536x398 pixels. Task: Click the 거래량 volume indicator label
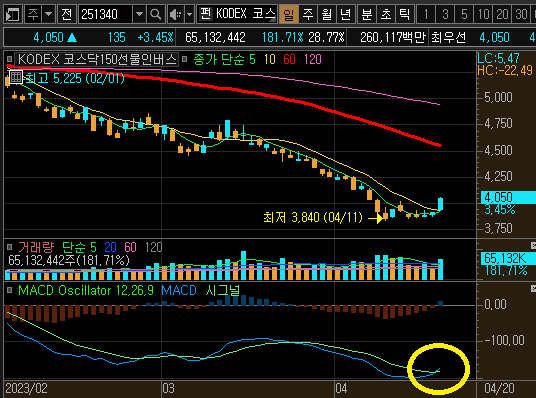(36, 247)
